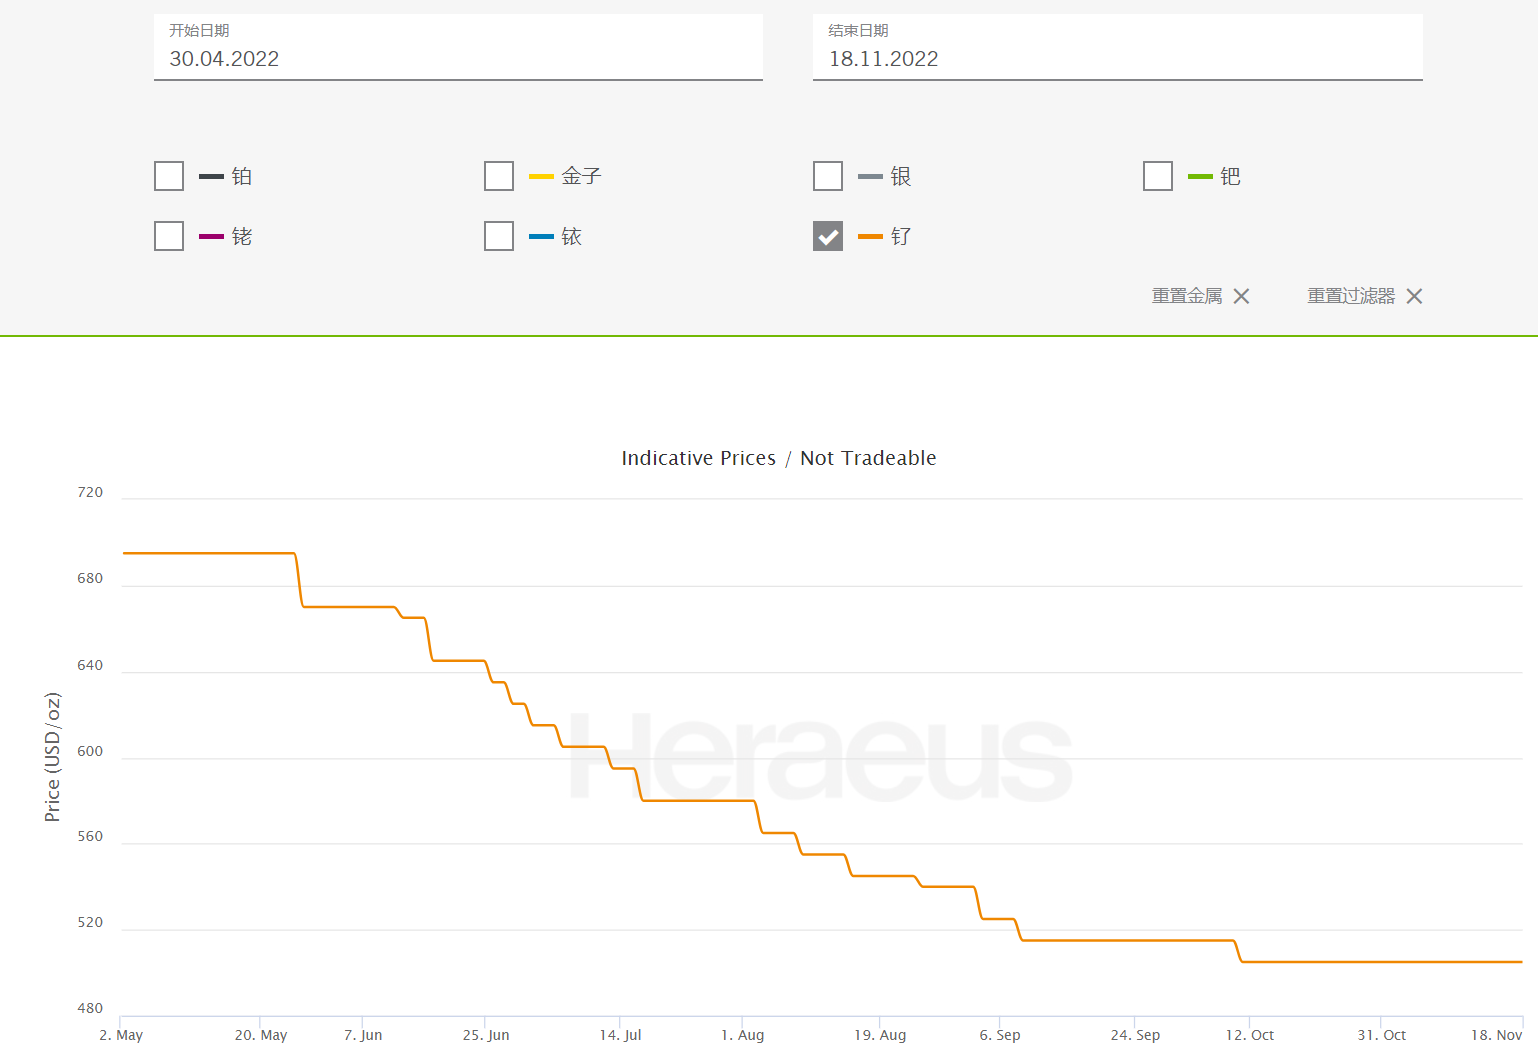Click the 钯 label text
This screenshot has height=1054, width=1538.
1230,176
